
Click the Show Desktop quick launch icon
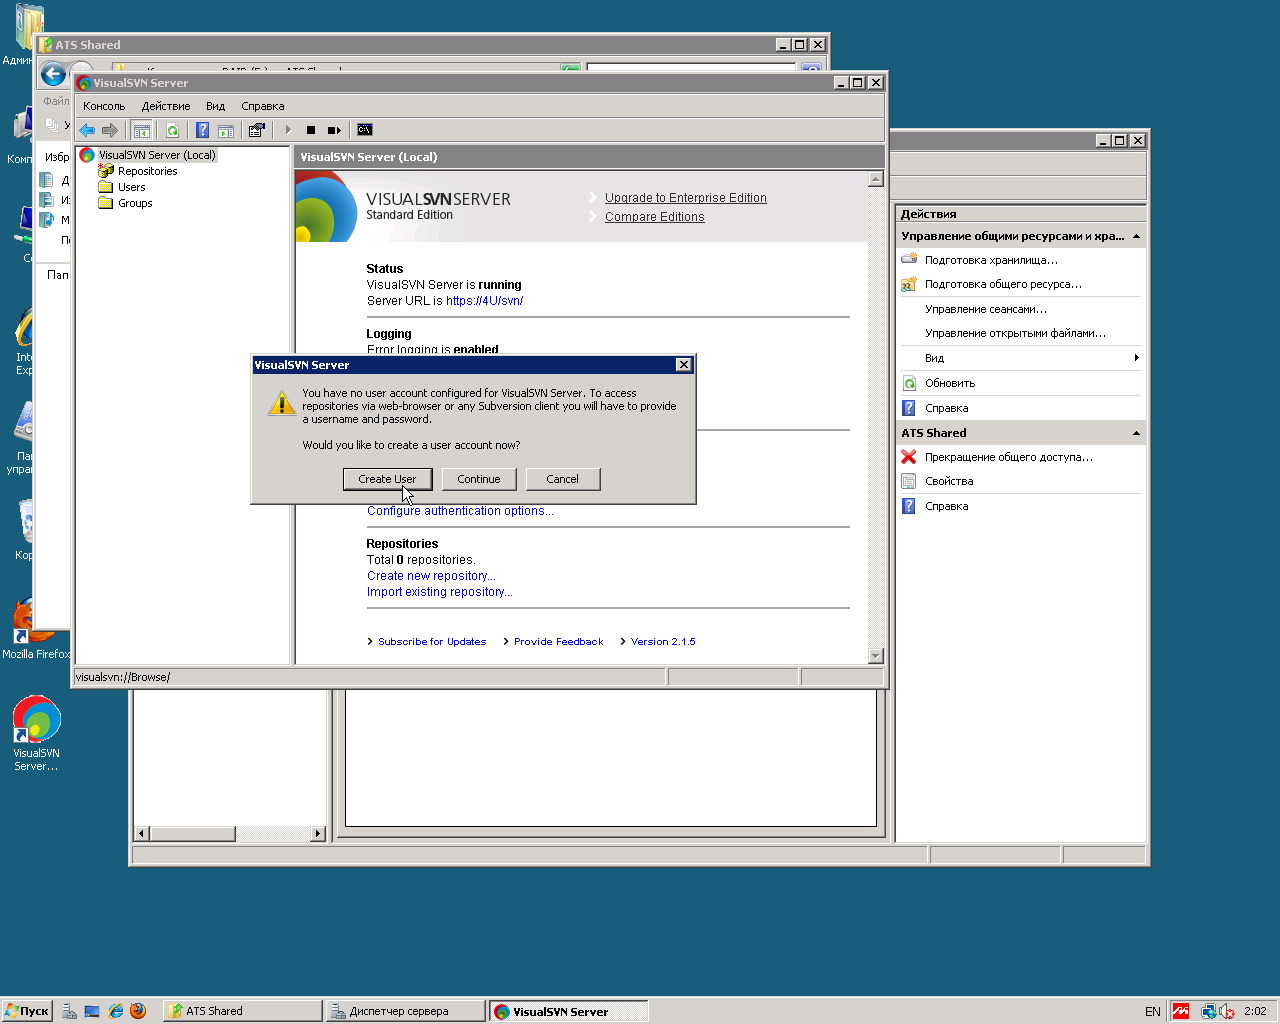point(92,1011)
